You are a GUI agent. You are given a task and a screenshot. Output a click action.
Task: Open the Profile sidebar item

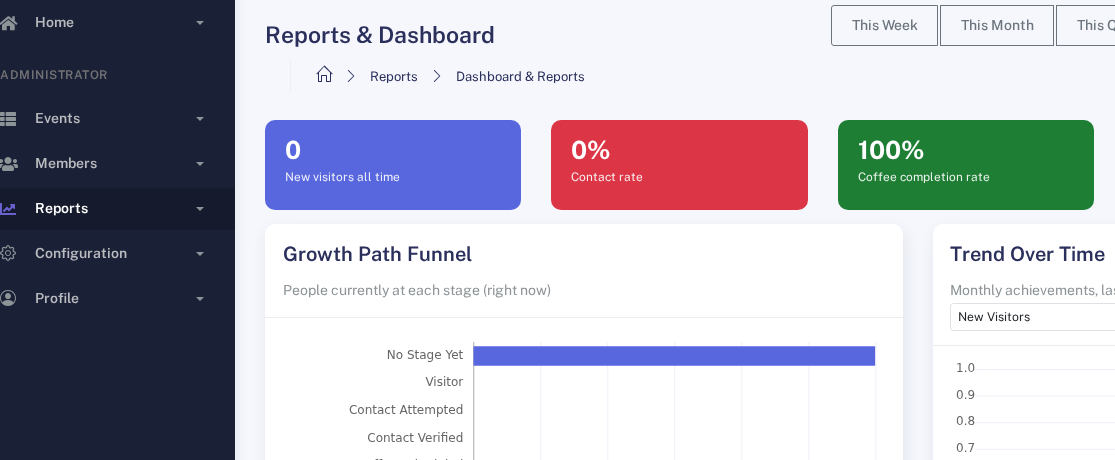click(x=117, y=298)
